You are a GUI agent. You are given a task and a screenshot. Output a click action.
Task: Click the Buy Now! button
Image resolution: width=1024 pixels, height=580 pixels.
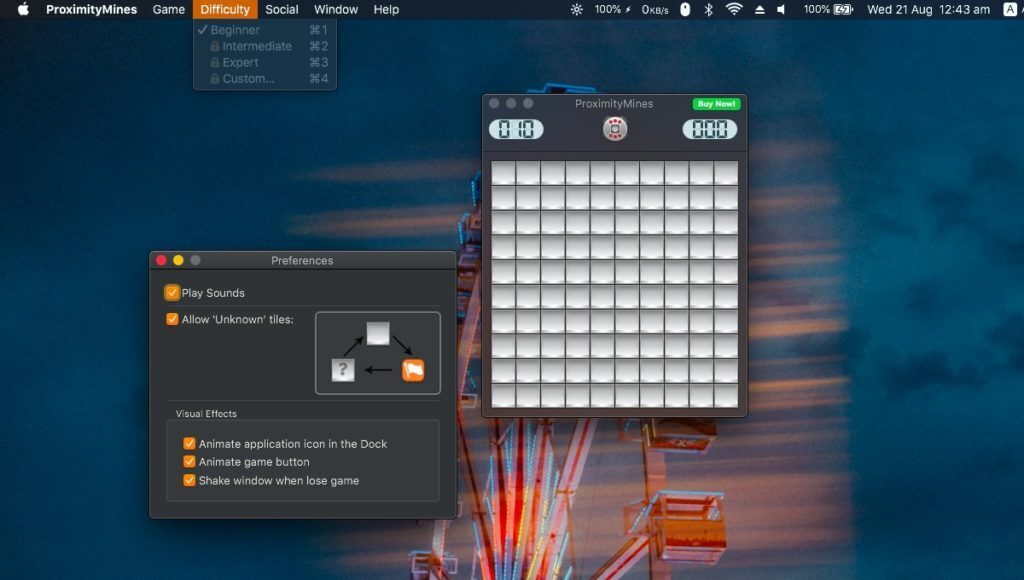(718, 103)
